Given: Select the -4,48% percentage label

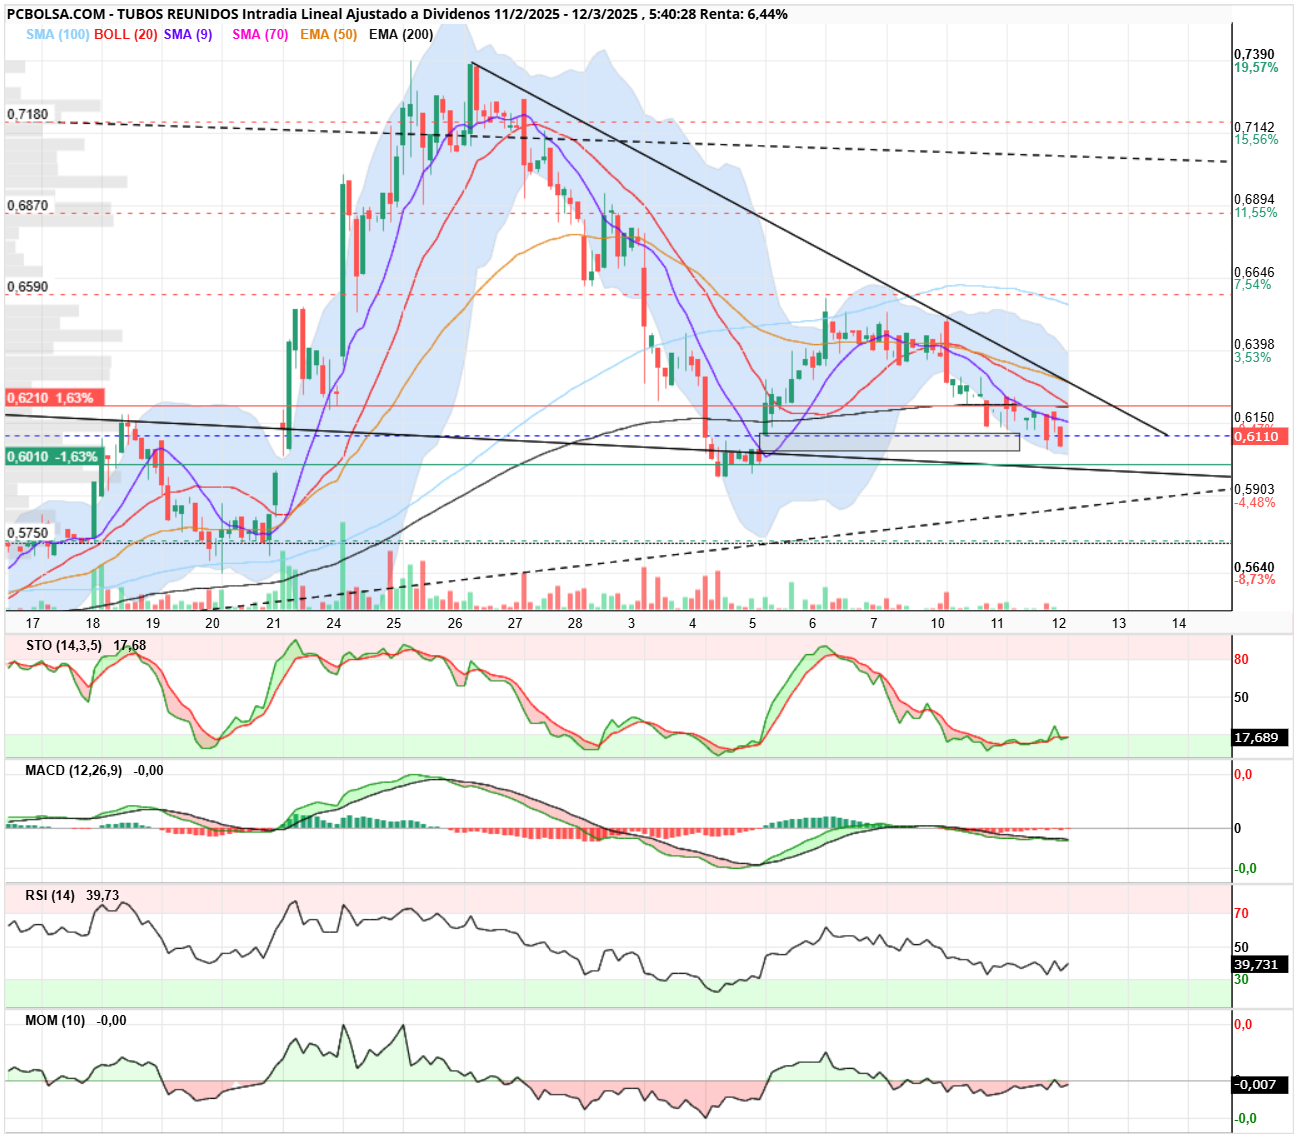Looking at the screenshot, I should click(1255, 502).
